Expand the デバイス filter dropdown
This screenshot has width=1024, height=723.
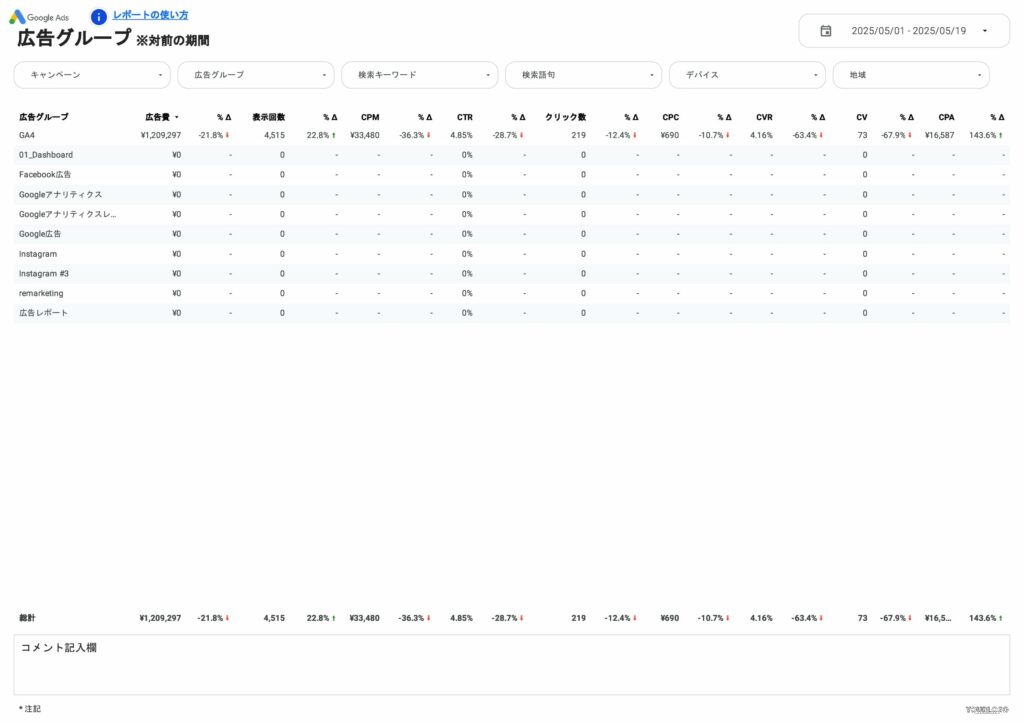click(748, 75)
